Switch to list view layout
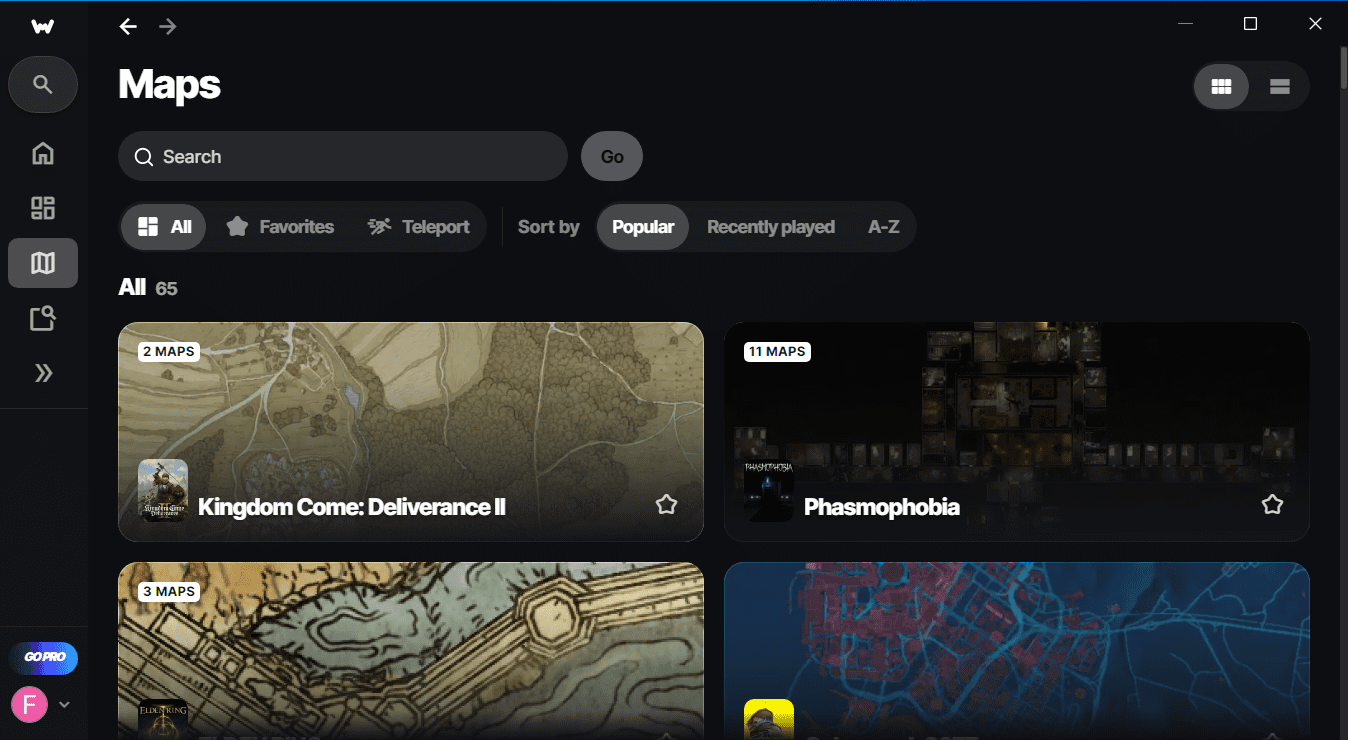 (1279, 87)
